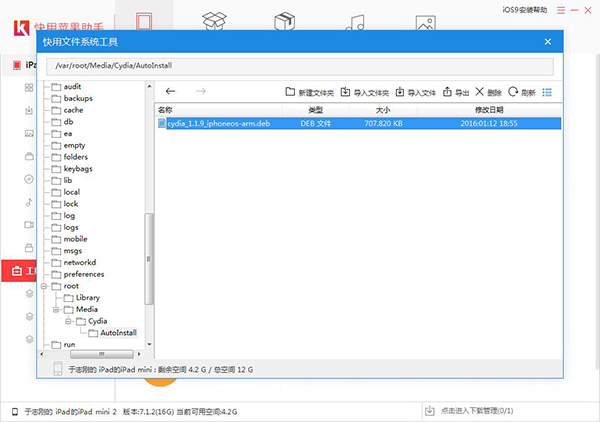Open the music note tab in main window
The width and height of the screenshot is (600, 422).
point(355,22)
